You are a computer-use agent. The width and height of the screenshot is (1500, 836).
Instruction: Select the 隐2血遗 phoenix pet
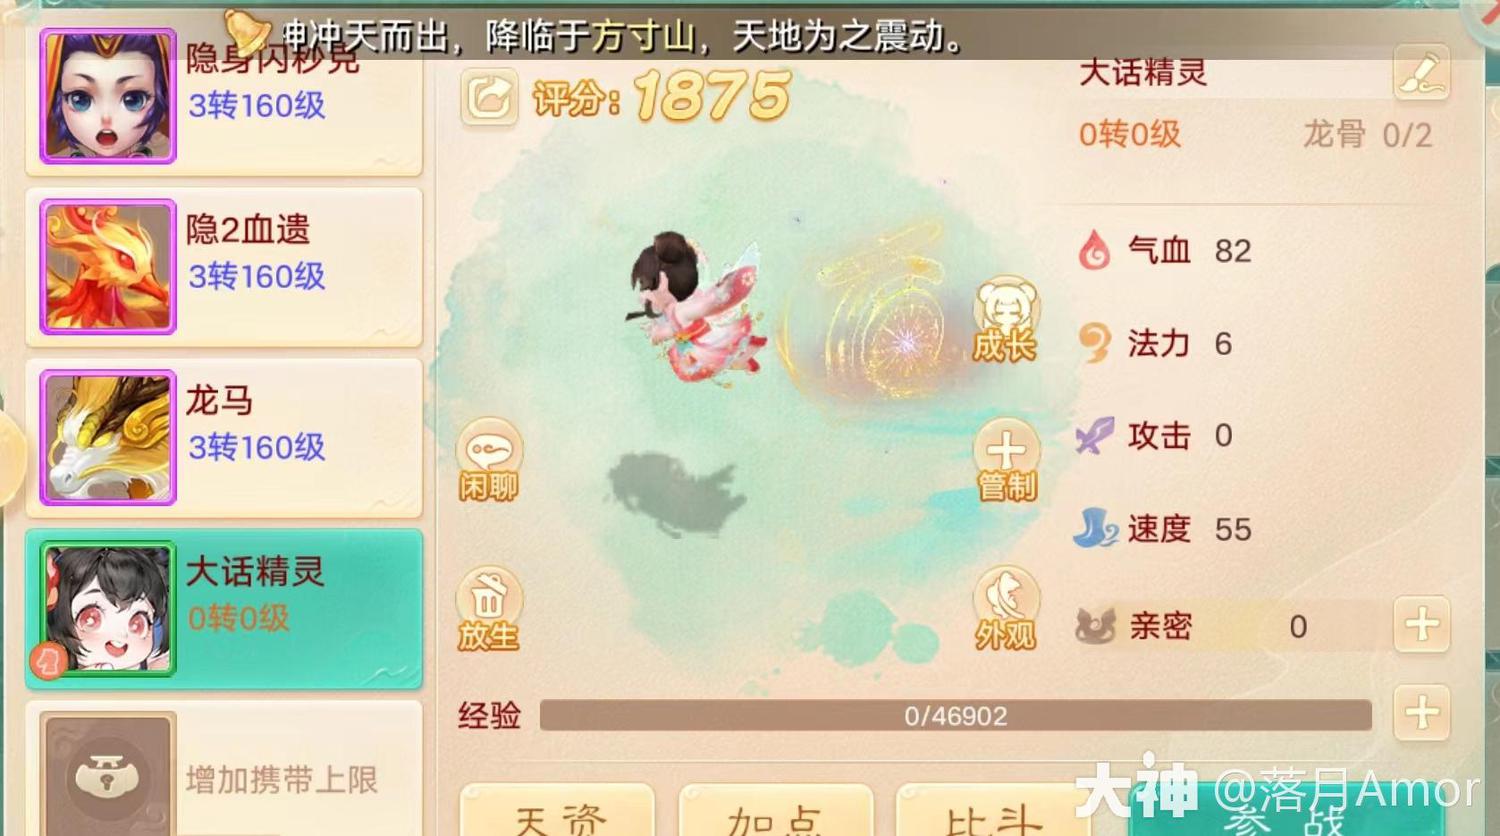(224, 267)
